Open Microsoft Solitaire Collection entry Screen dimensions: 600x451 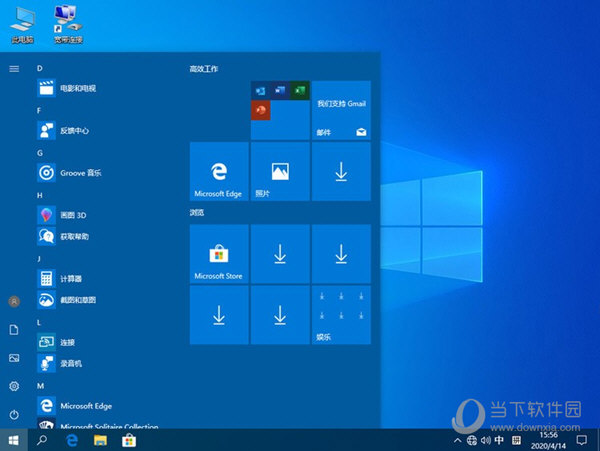point(103,424)
